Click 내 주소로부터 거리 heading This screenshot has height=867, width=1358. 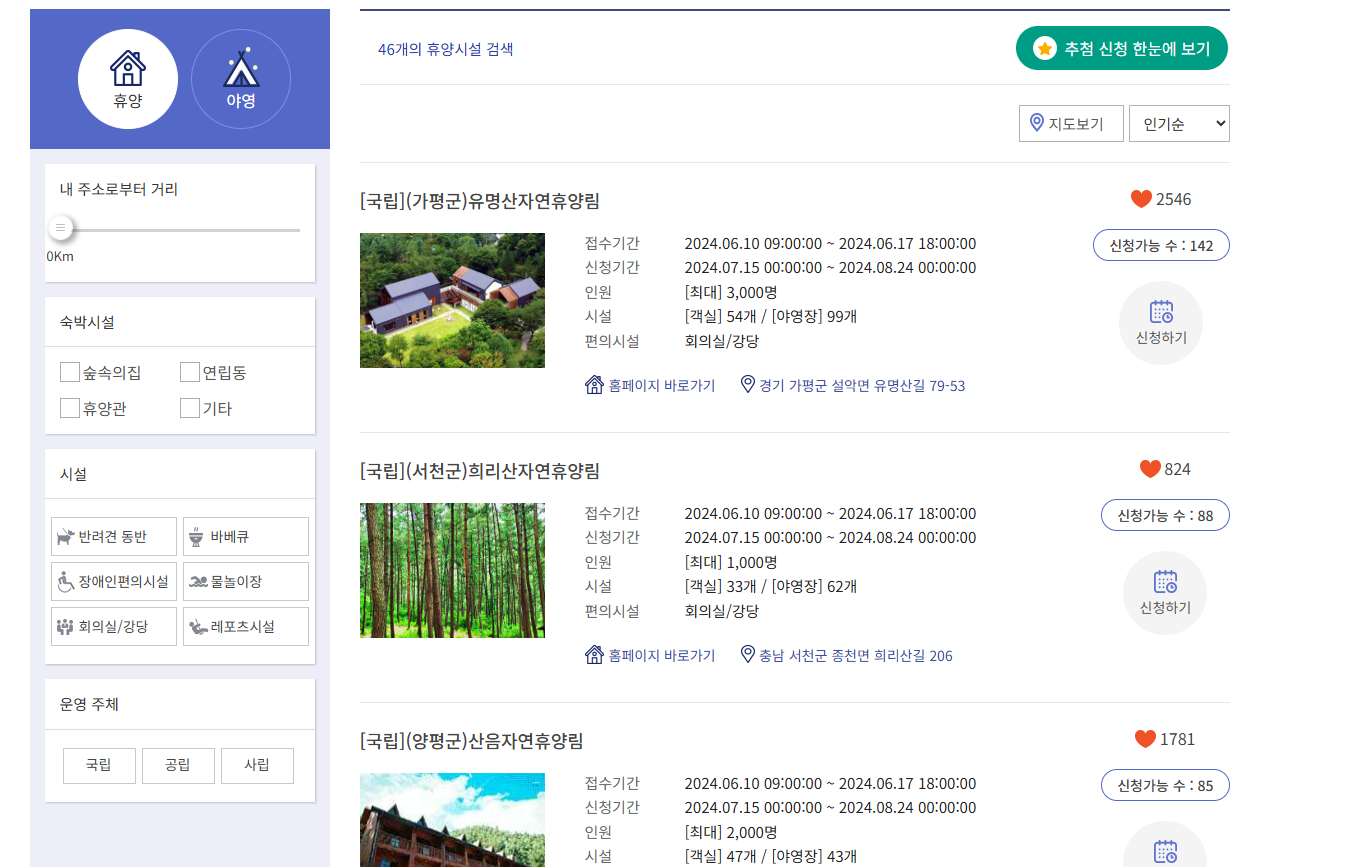119,189
